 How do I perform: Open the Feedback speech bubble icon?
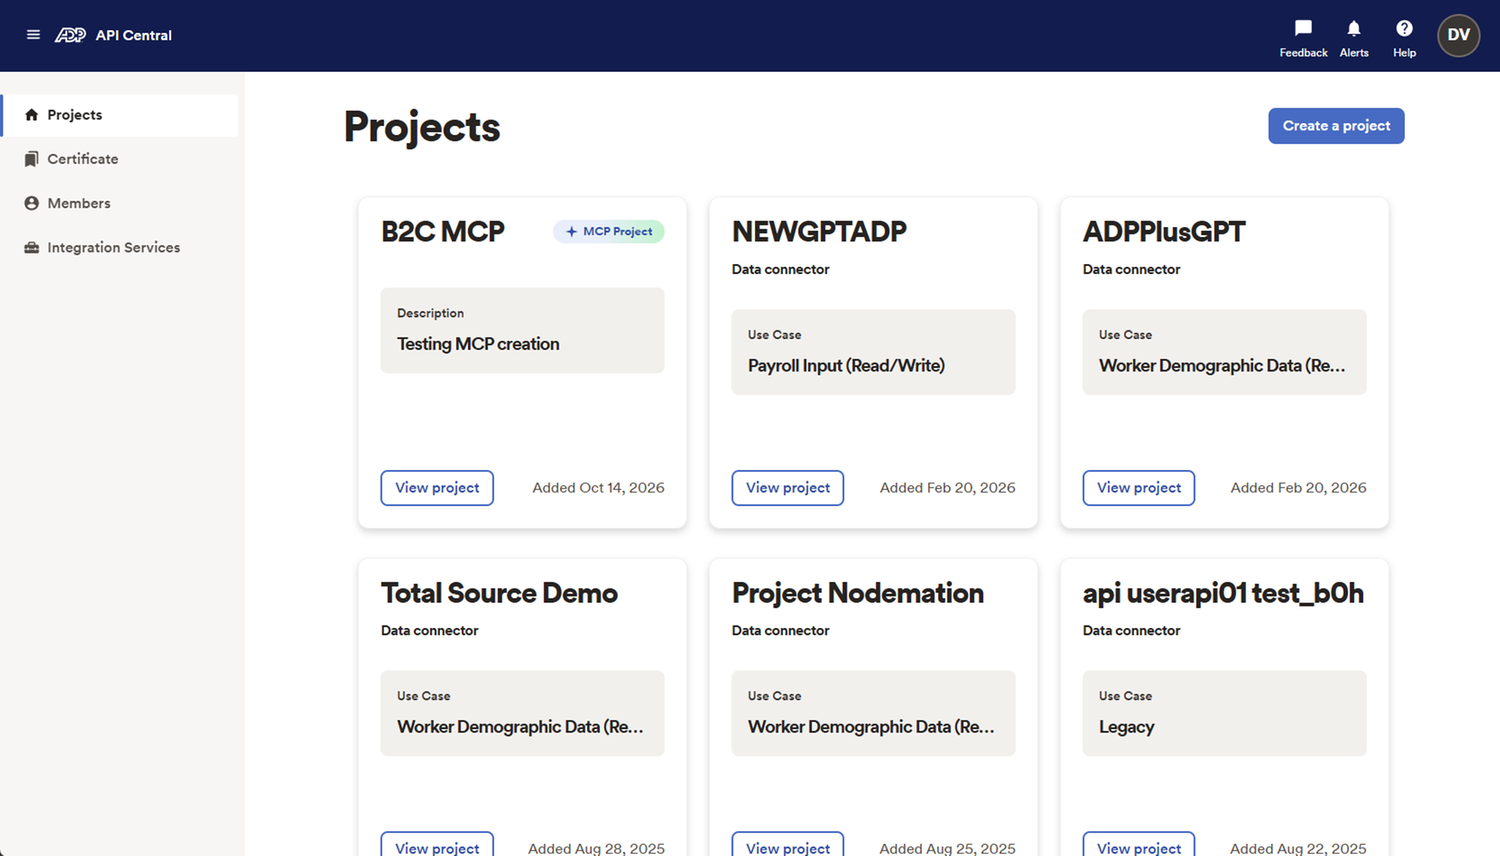(1303, 28)
